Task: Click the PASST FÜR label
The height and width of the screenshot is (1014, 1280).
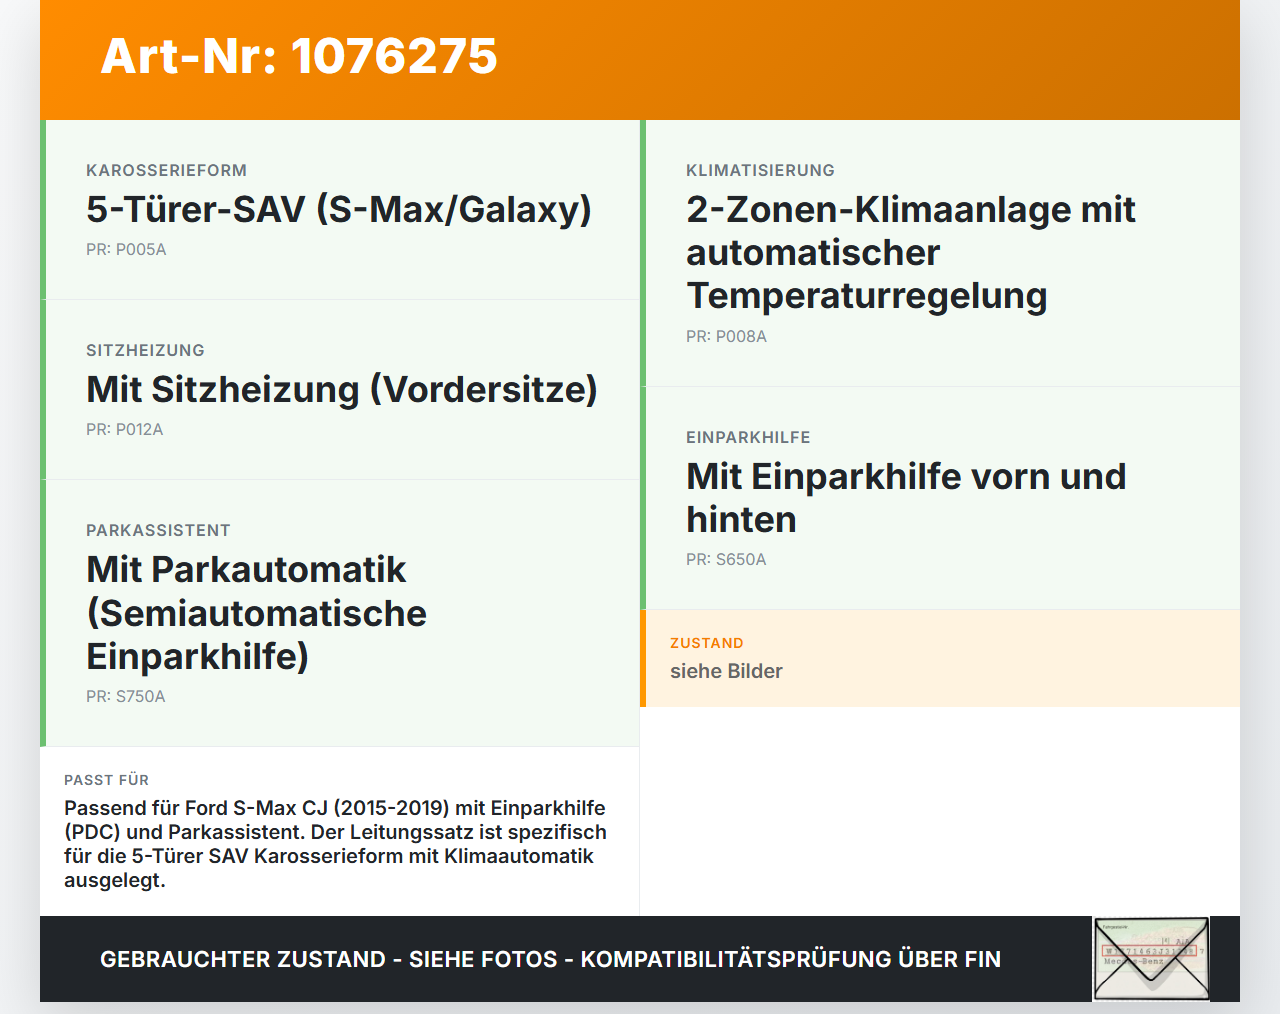Action: (106, 780)
